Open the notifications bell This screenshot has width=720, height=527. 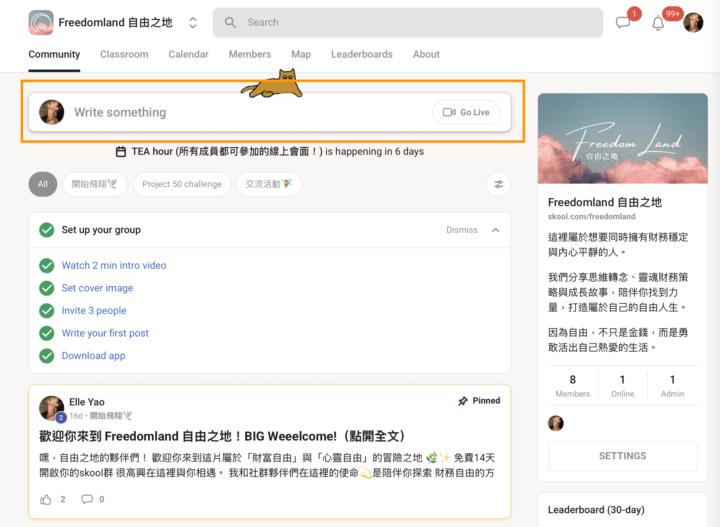(658, 22)
